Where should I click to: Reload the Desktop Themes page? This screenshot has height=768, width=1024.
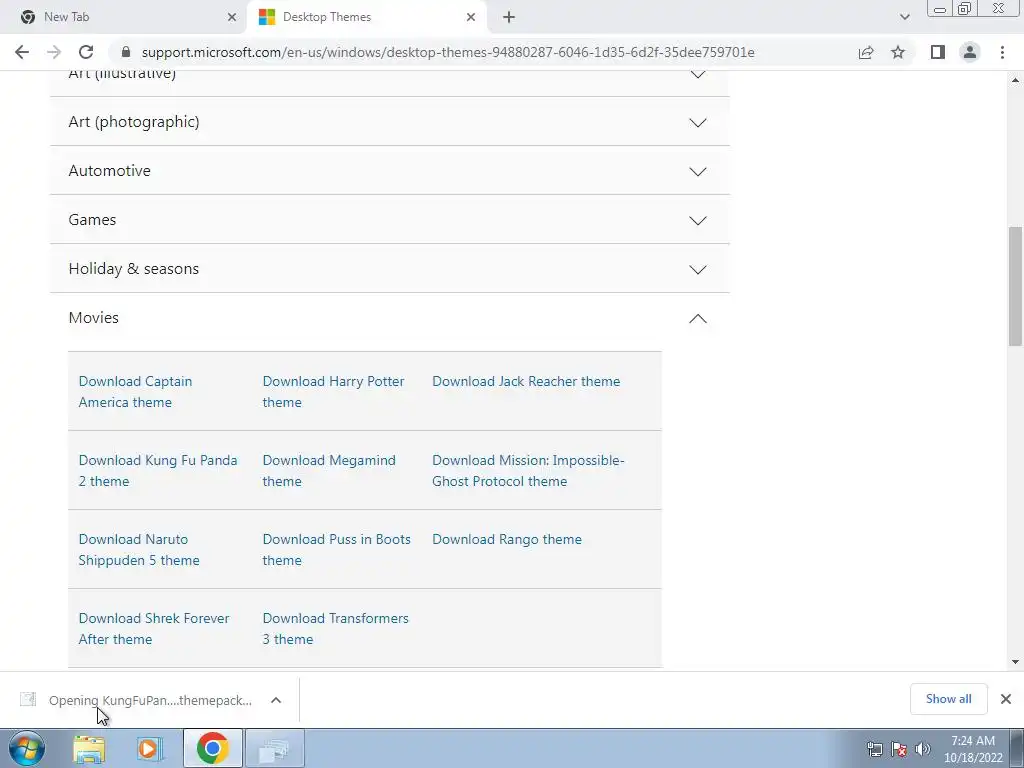(x=86, y=52)
